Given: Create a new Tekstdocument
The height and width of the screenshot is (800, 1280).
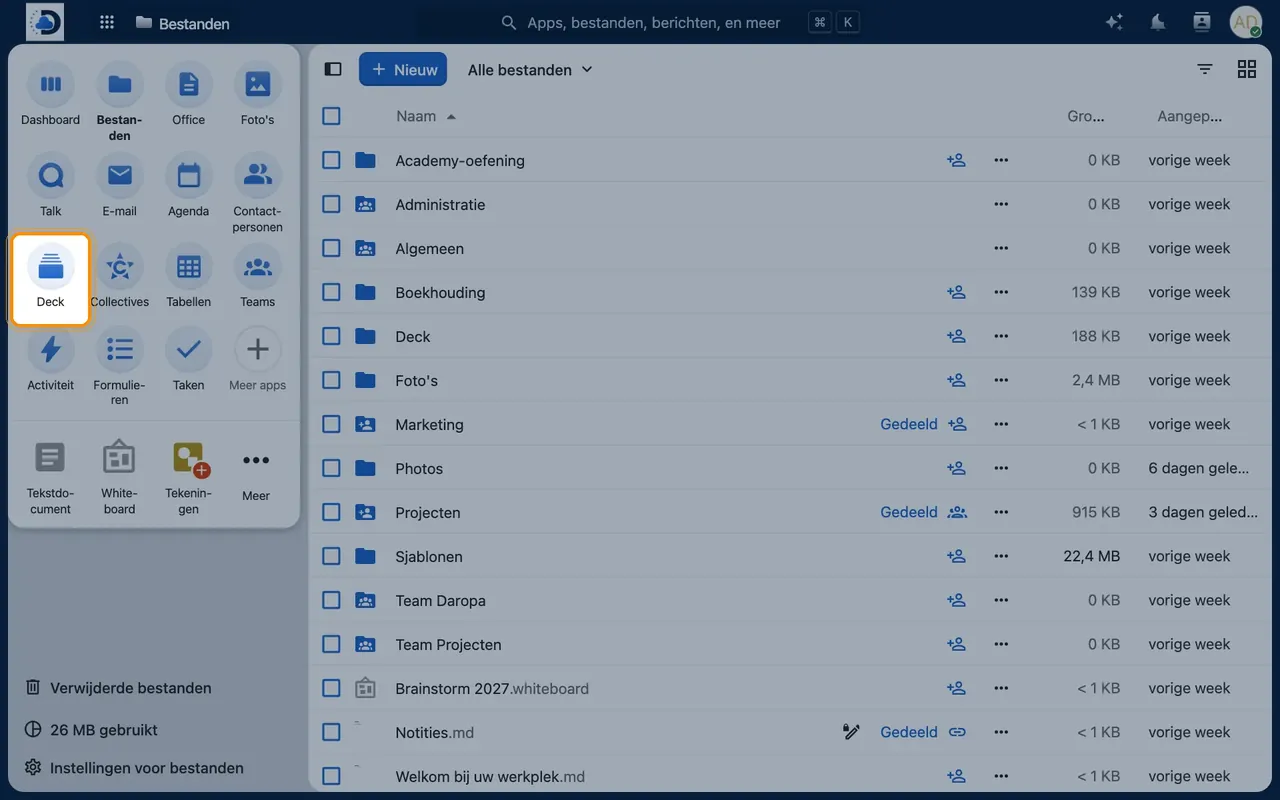Looking at the screenshot, I should click(x=50, y=477).
